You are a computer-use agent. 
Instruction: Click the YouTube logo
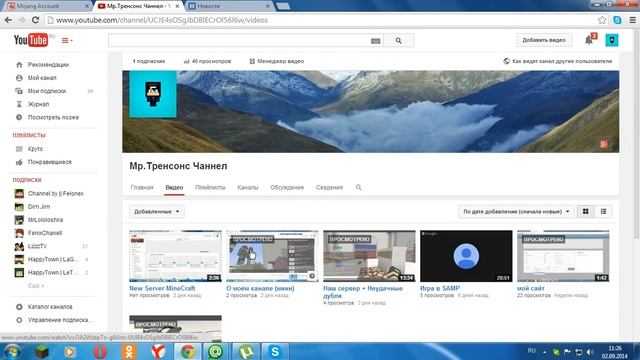pyautogui.click(x=31, y=40)
